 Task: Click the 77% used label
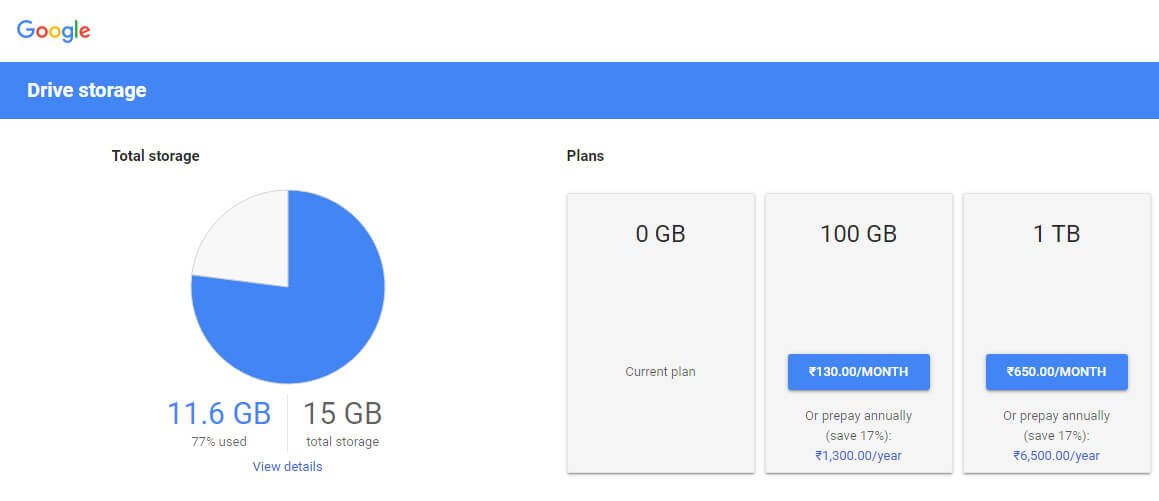click(x=219, y=441)
